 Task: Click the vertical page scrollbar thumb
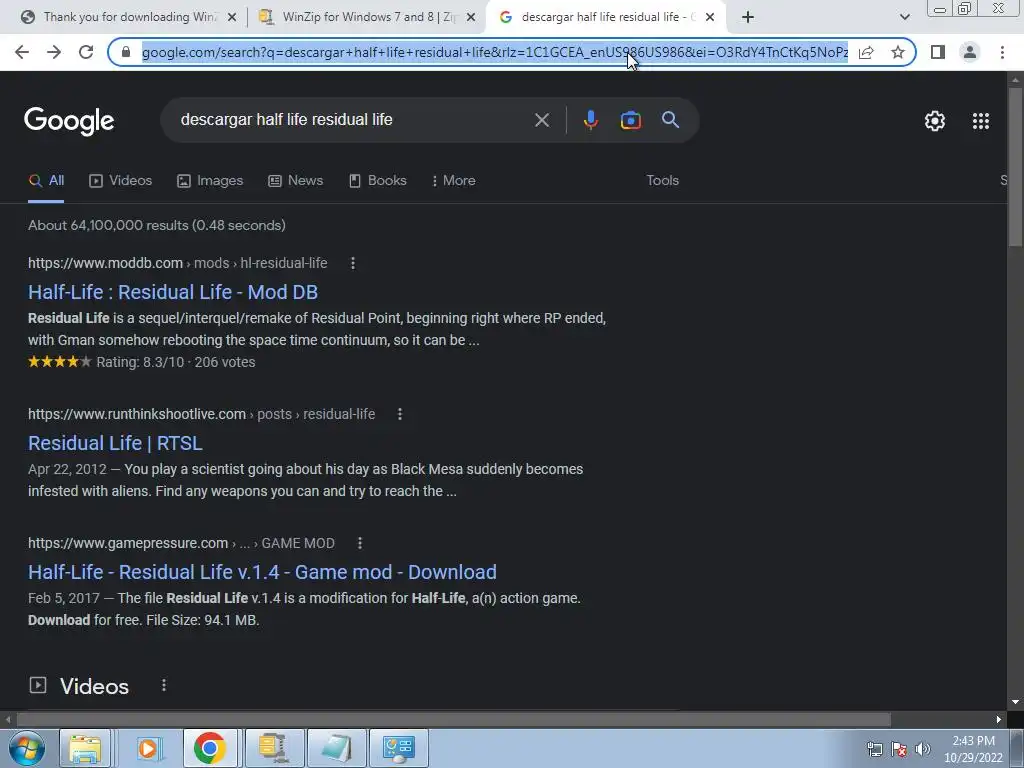(x=1015, y=167)
